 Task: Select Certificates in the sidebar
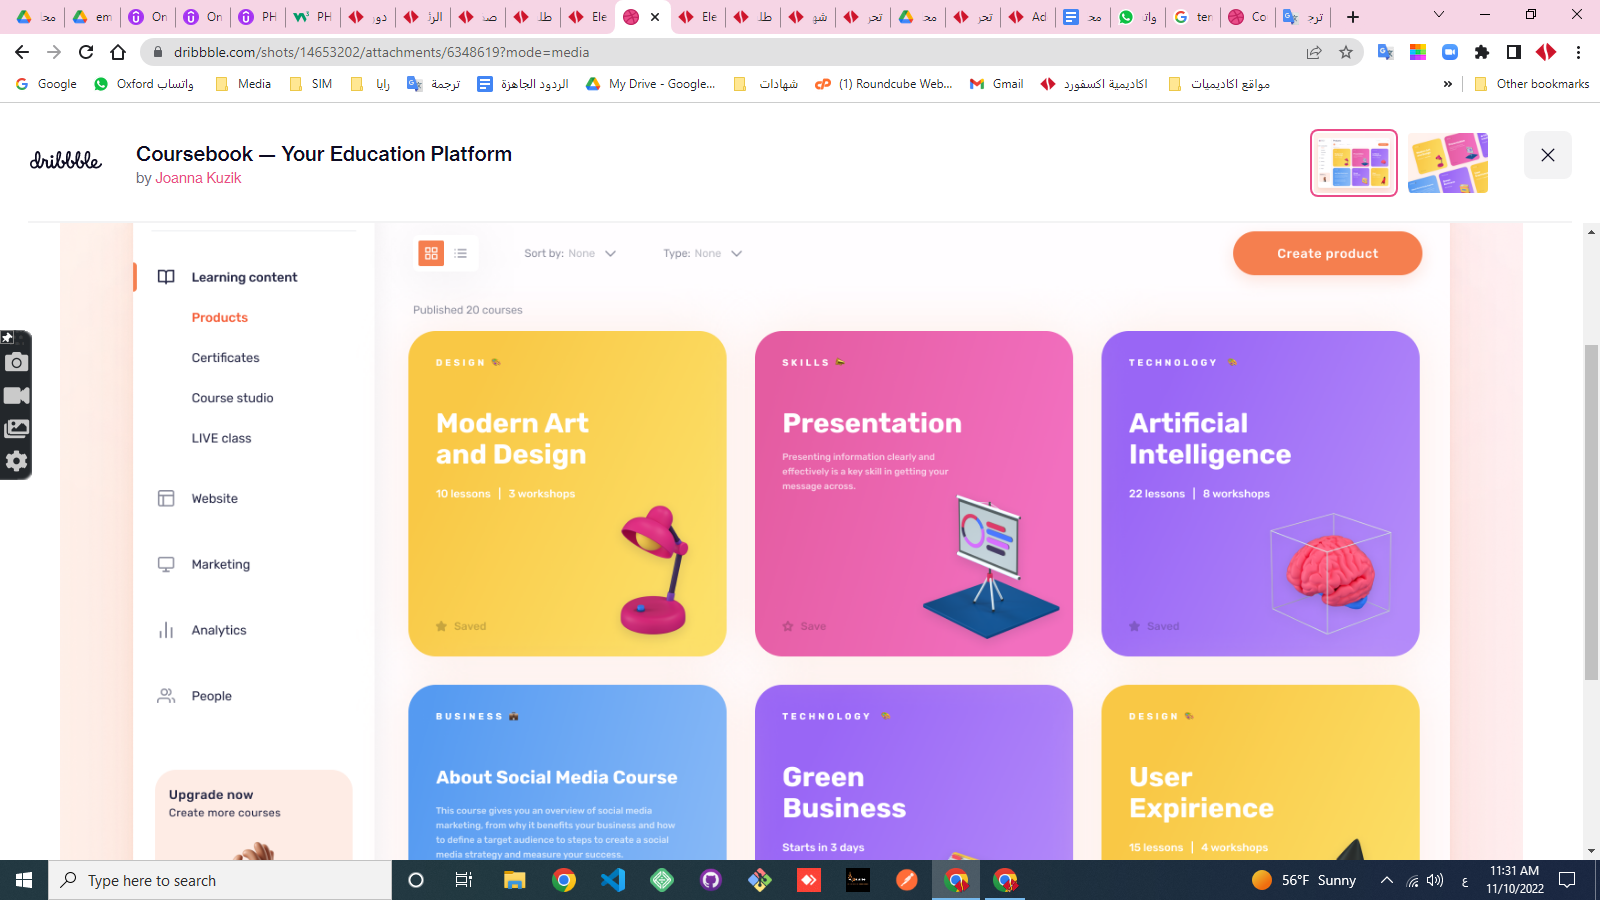coord(225,358)
